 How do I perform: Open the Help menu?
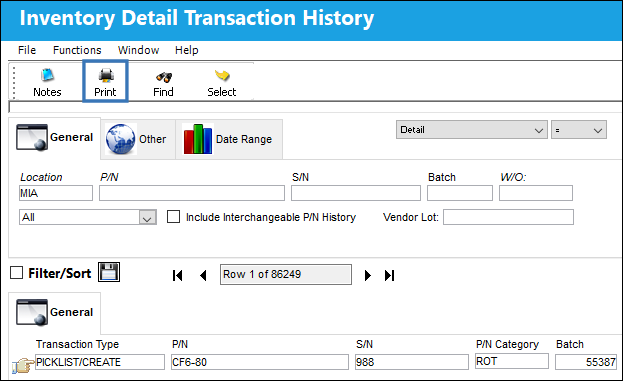[x=187, y=50]
